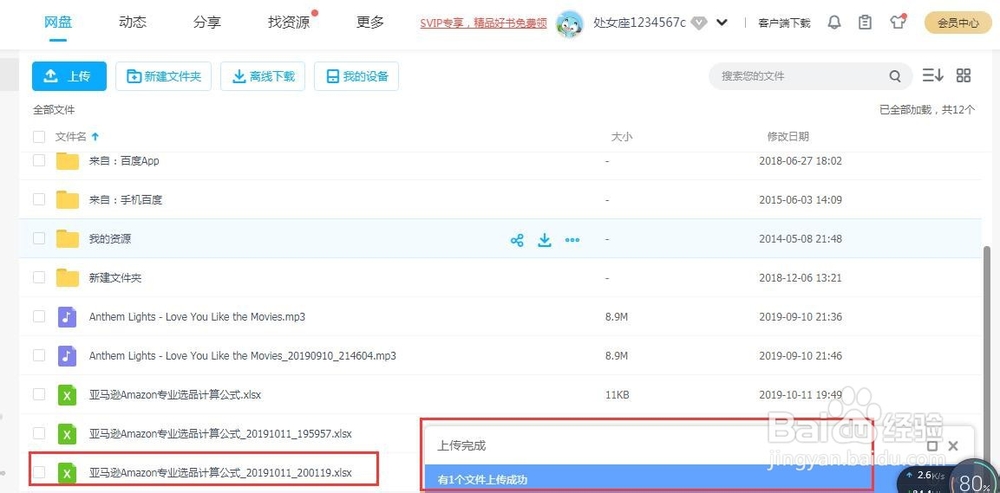
Task: Click the 新建文件夹 toolbar button
Action: pyautogui.click(x=163, y=77)
